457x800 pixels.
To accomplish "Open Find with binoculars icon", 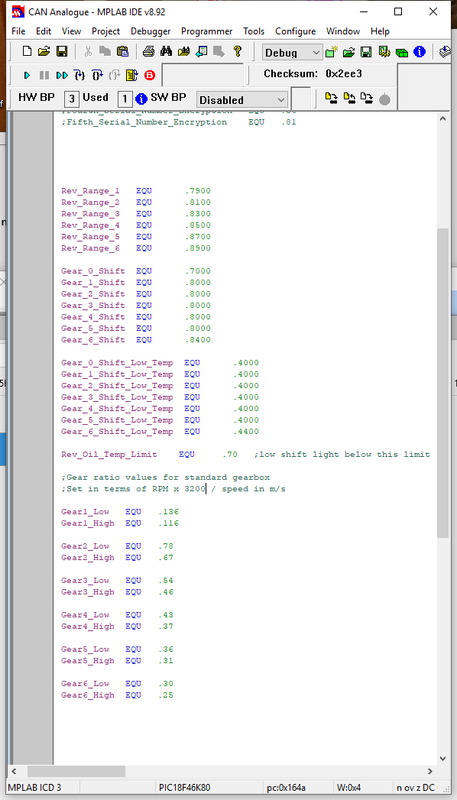I will pyautogui.click(x=166, y=52).
